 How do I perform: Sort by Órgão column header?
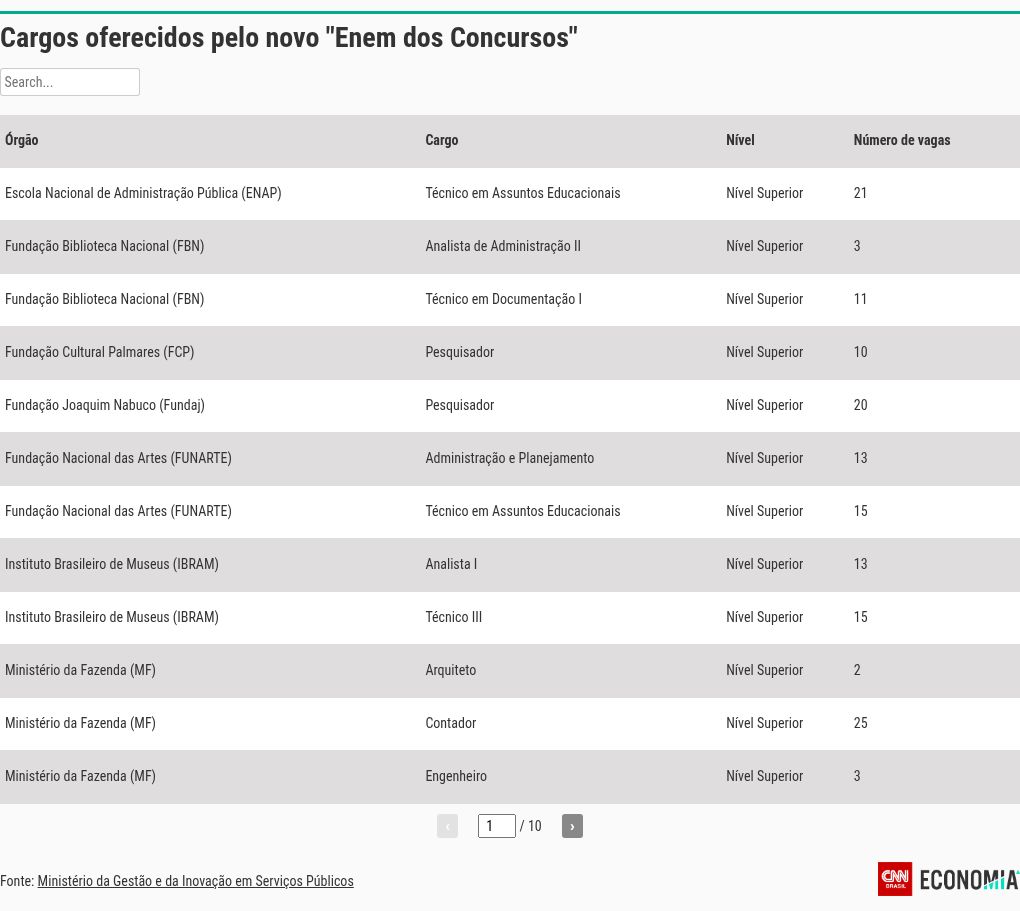(x=21, y=140)
